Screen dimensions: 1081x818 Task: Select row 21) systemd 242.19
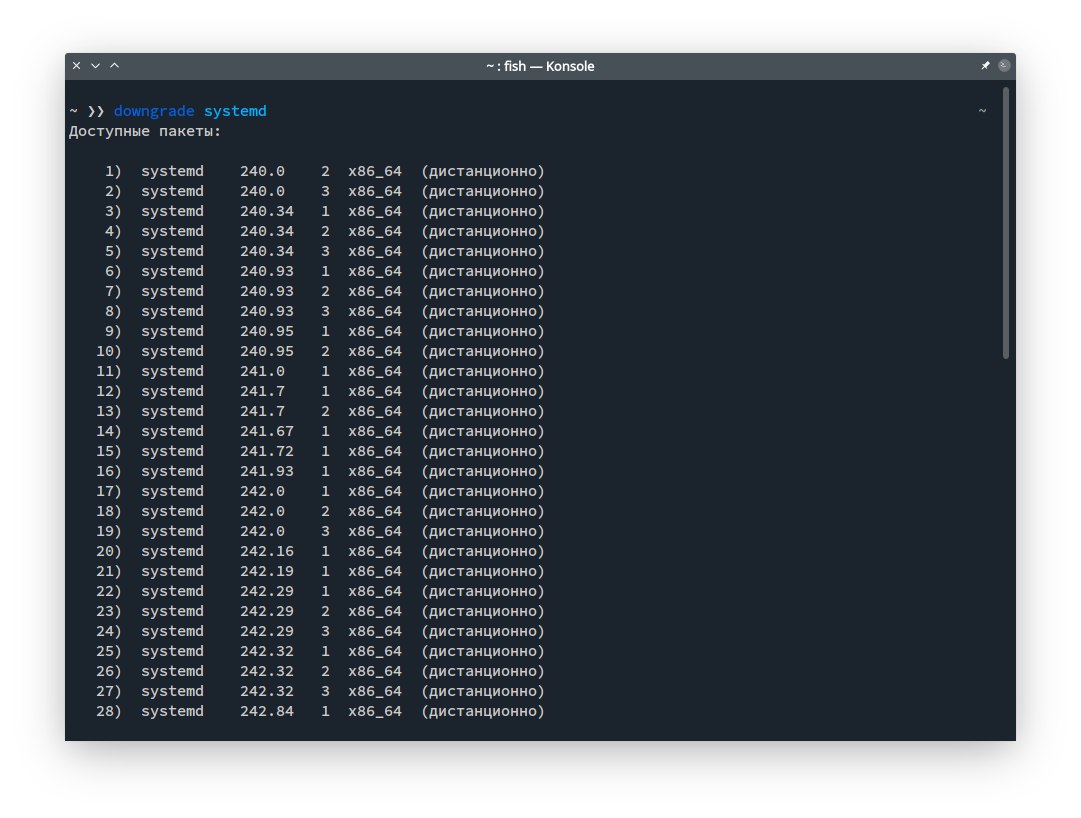(x=321, y=571)
